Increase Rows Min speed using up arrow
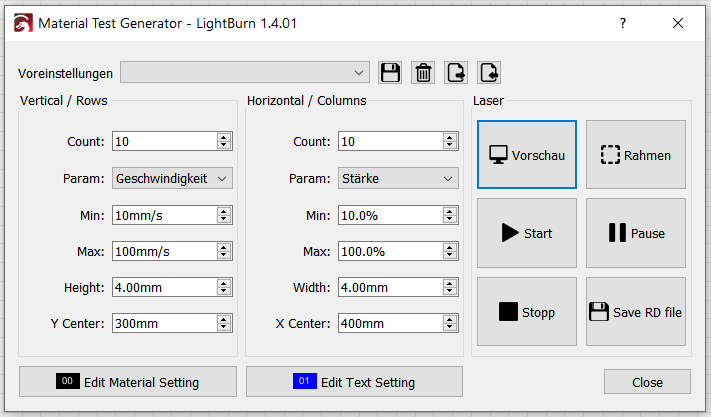The height and width of the screenshot is (417, 711). (224, 211)
